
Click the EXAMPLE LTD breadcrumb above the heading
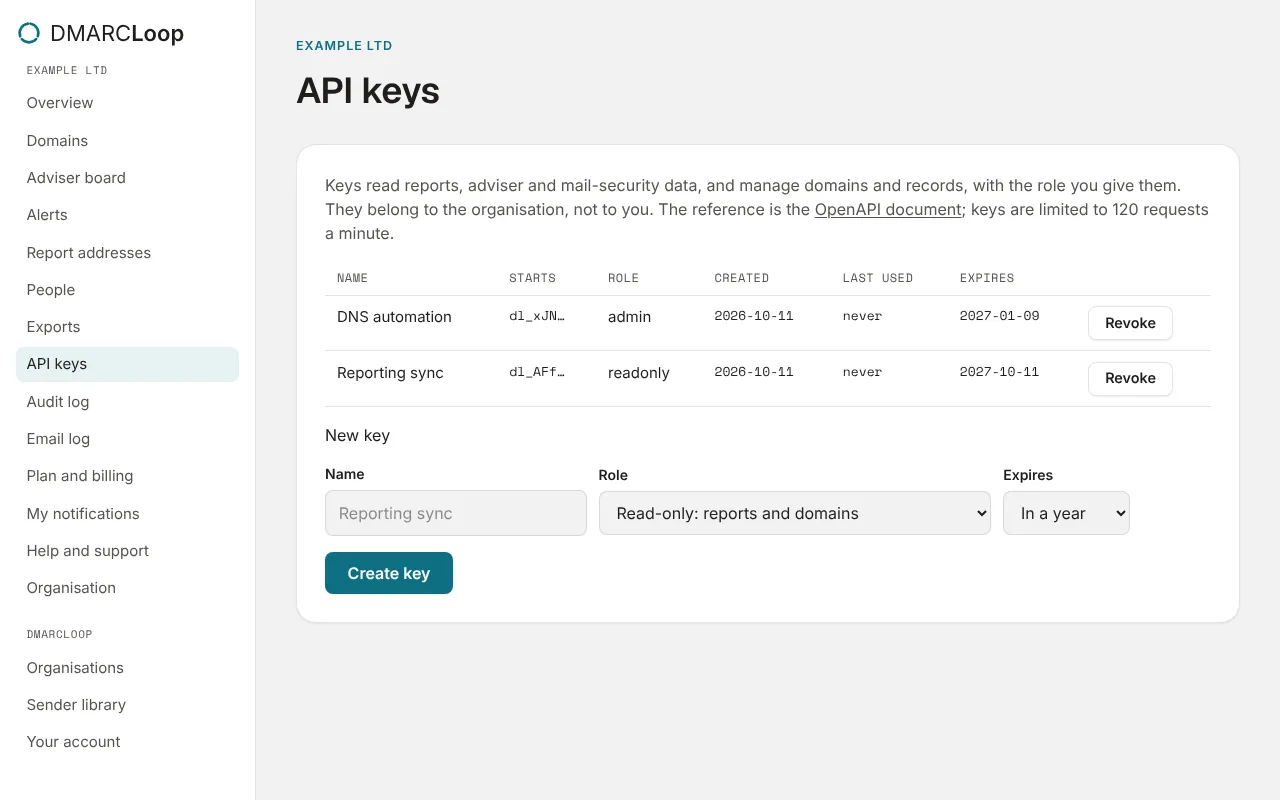pyautogui.click(x=344, y=46)
